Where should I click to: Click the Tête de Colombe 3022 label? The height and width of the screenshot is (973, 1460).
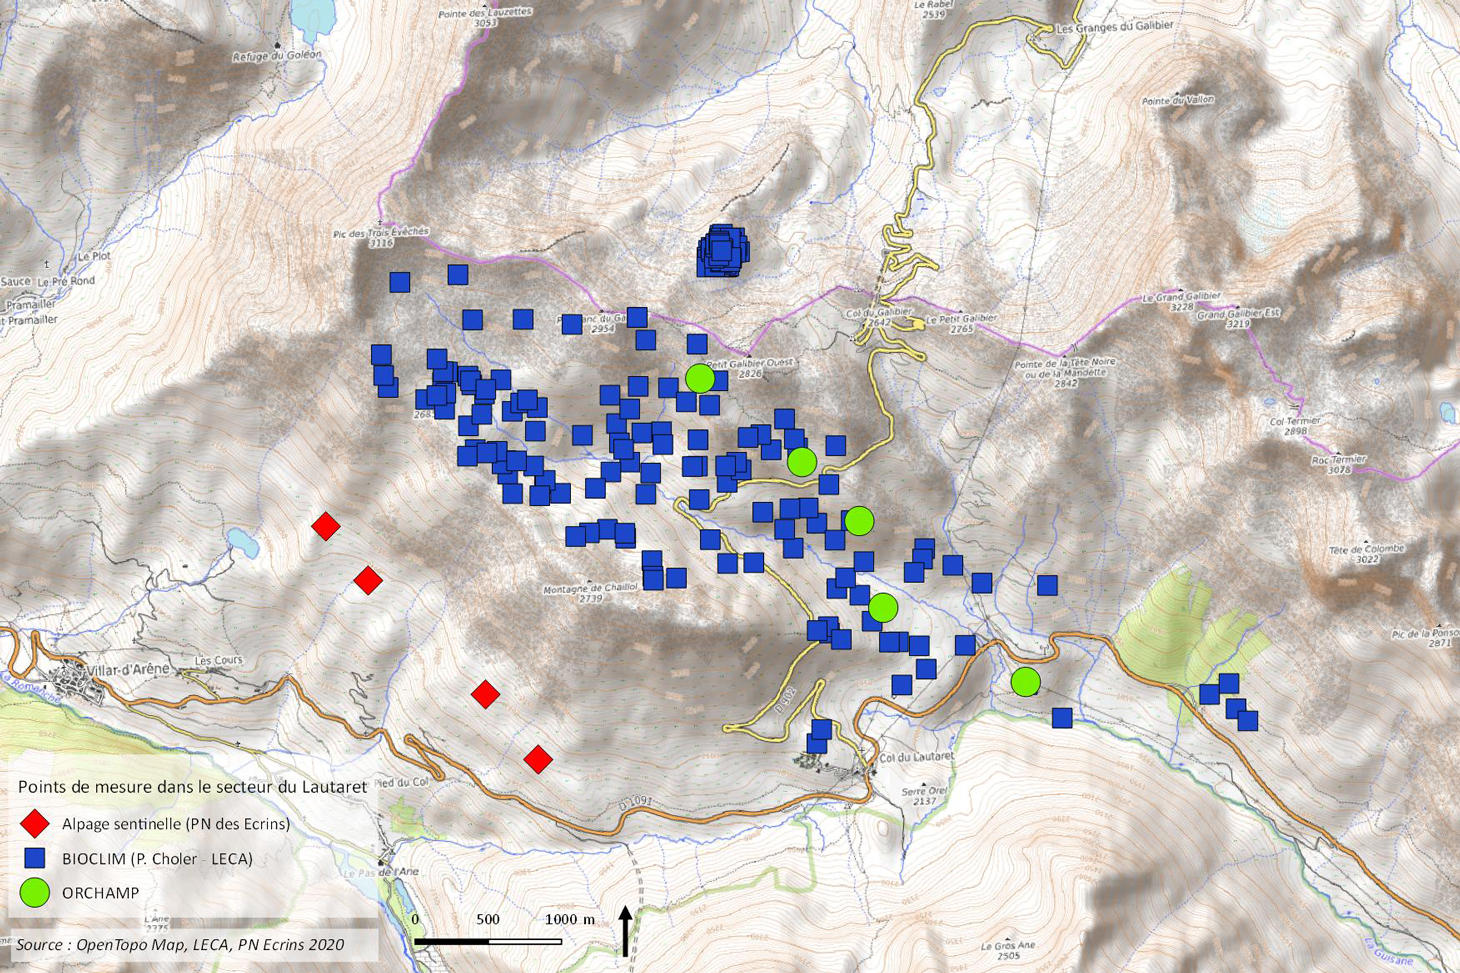click(x=1367, y=554)
